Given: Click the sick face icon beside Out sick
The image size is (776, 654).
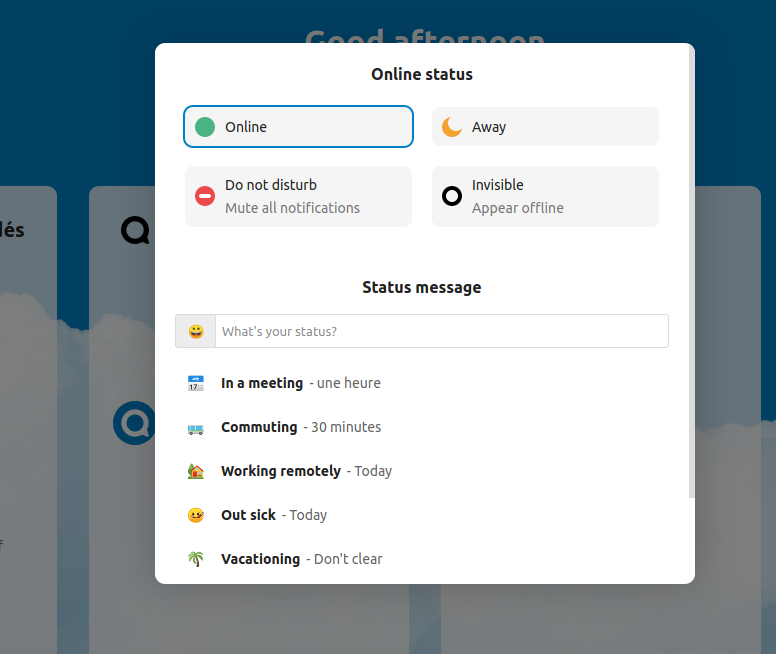Looking at the screenshot, I should click(196, 515).
